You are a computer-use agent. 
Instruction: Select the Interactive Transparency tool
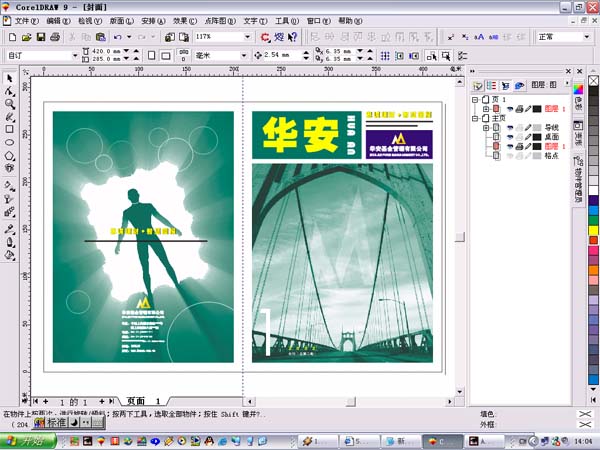(x=10, y=199)
